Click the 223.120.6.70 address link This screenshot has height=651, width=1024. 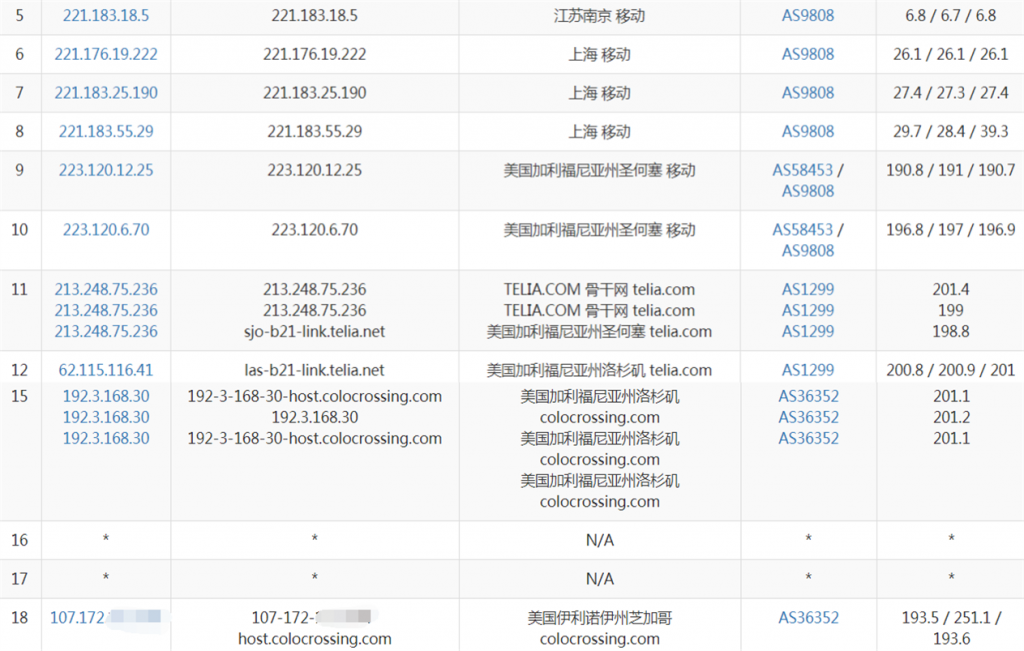point(105,229)
